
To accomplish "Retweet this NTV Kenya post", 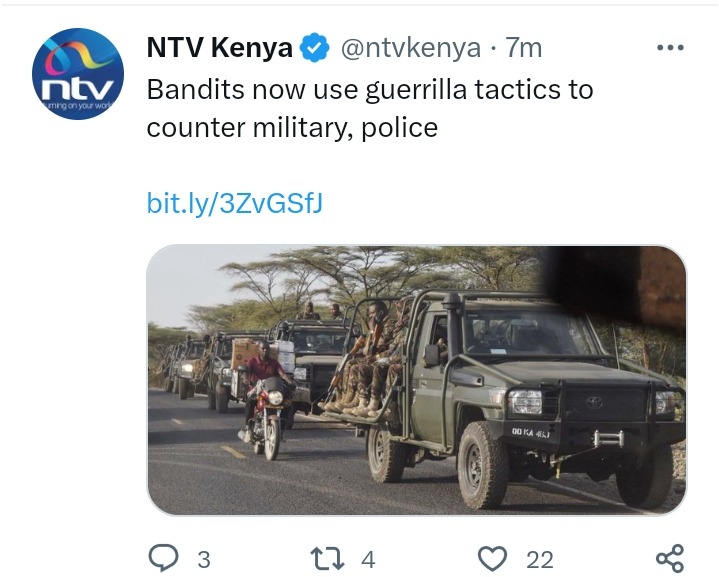I will point(327,558).
